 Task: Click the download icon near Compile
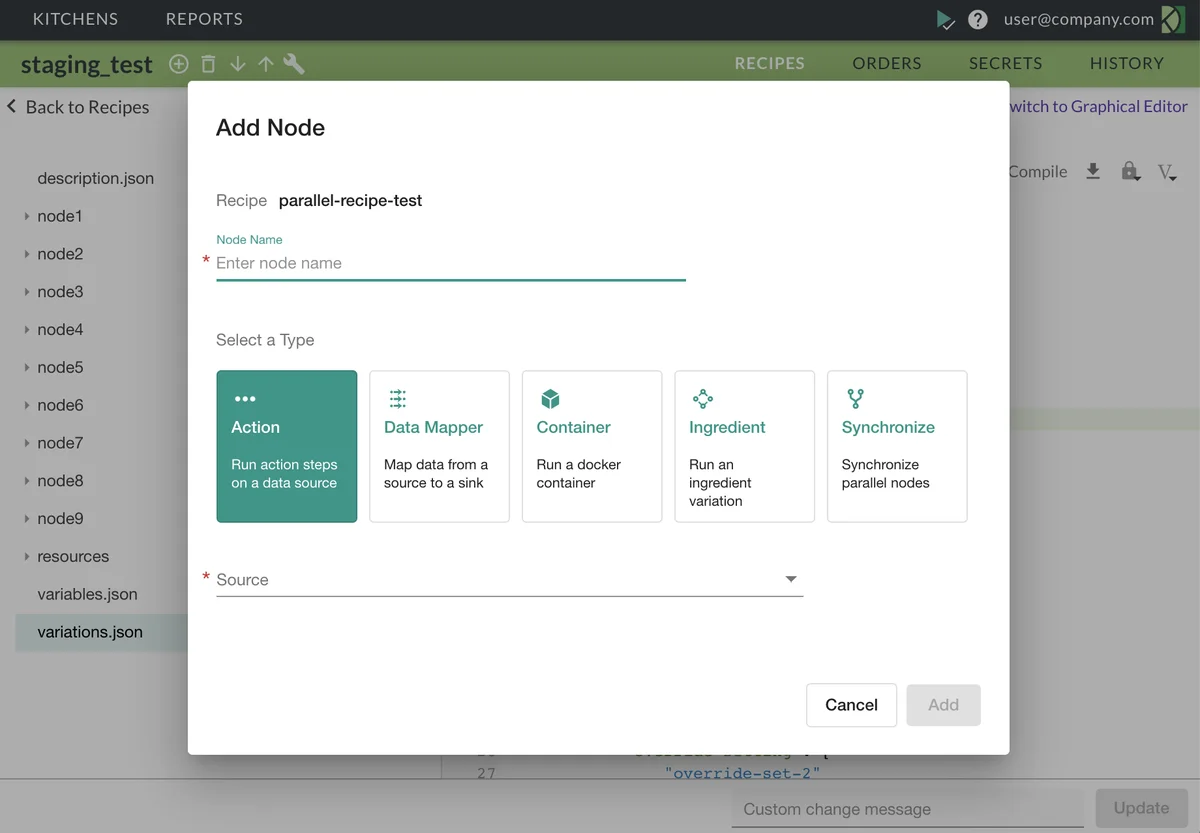pos(1093,171)
